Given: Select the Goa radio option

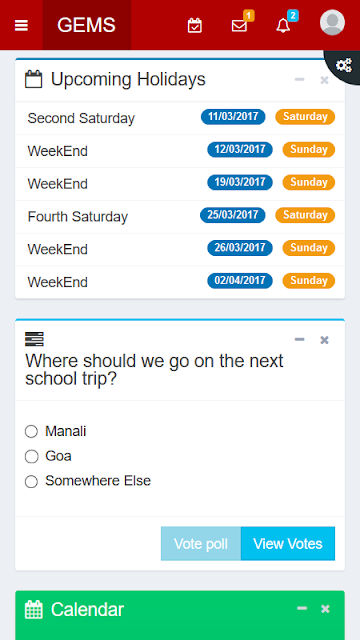Looking at the screenshot, I should coord(31,456).
